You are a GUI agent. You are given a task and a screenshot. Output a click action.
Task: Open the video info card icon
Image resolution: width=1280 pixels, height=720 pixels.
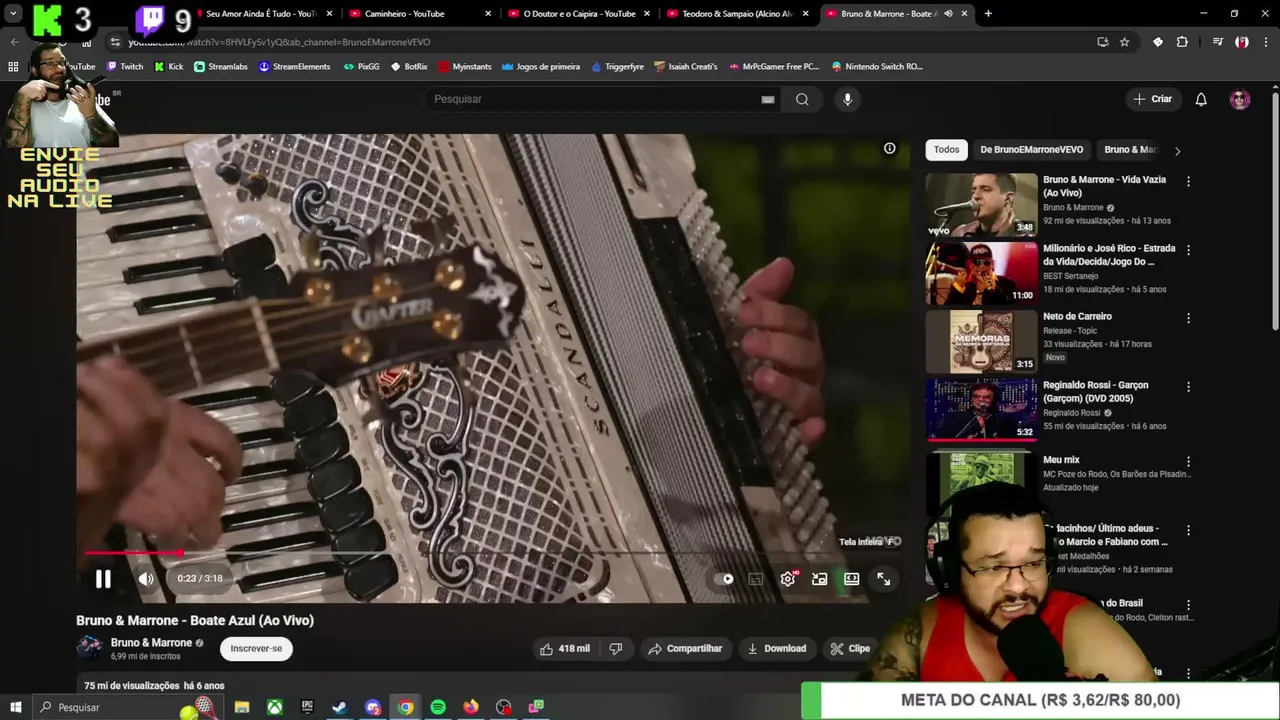pos(889,149)
